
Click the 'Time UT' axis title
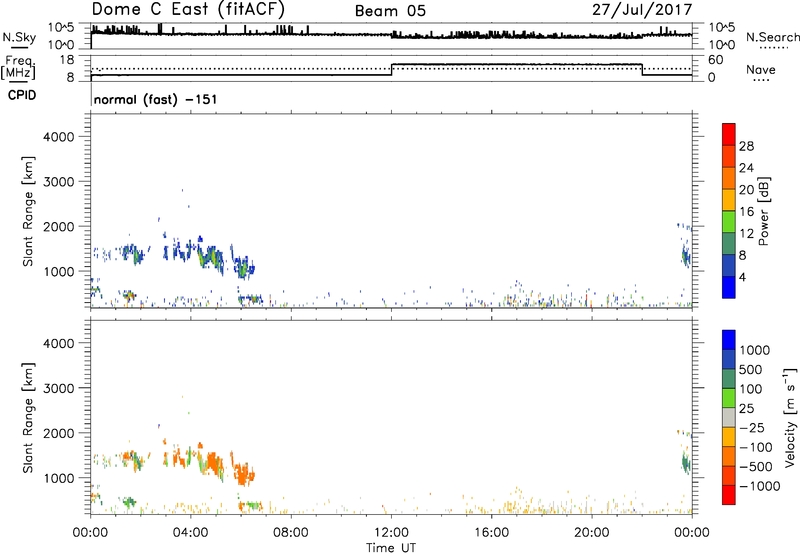point(391,547)
